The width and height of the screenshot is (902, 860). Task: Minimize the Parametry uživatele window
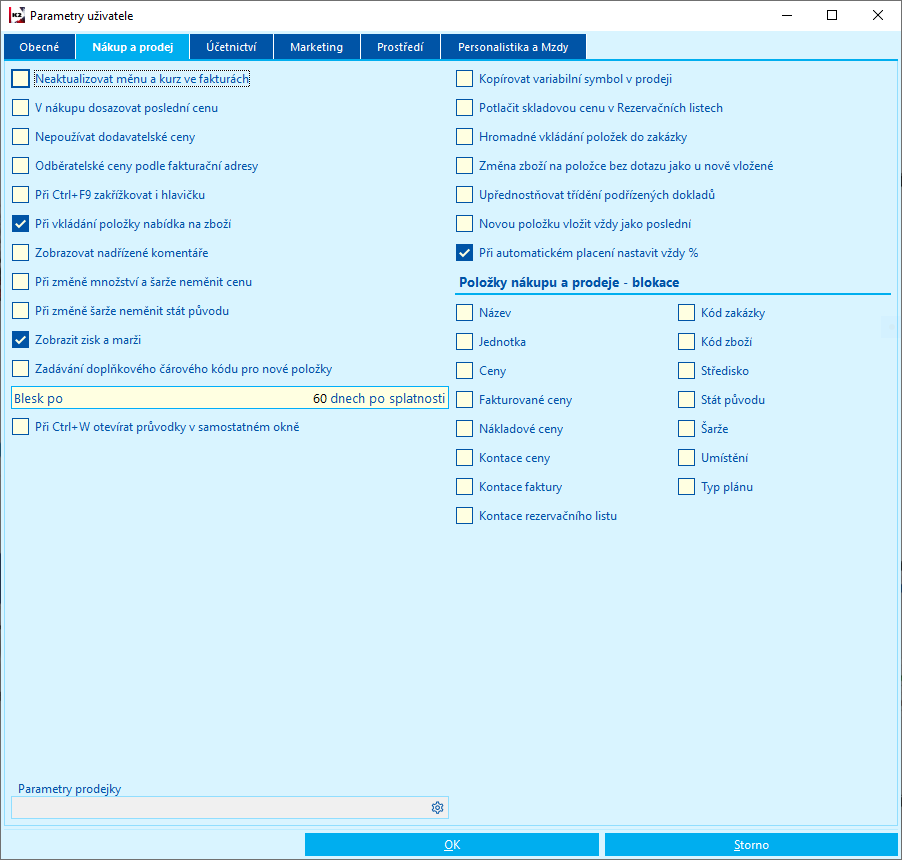pyautogui.click(x=787, y=16)
